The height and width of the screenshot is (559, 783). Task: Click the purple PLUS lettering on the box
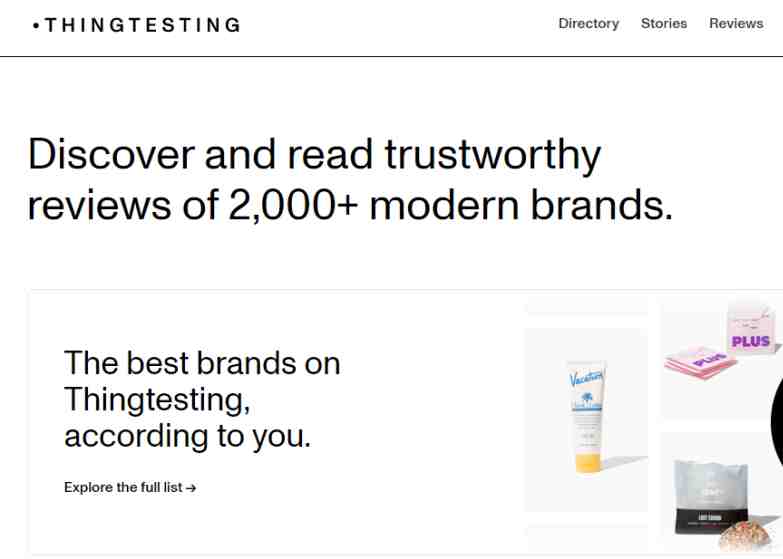tap(751, 342)
